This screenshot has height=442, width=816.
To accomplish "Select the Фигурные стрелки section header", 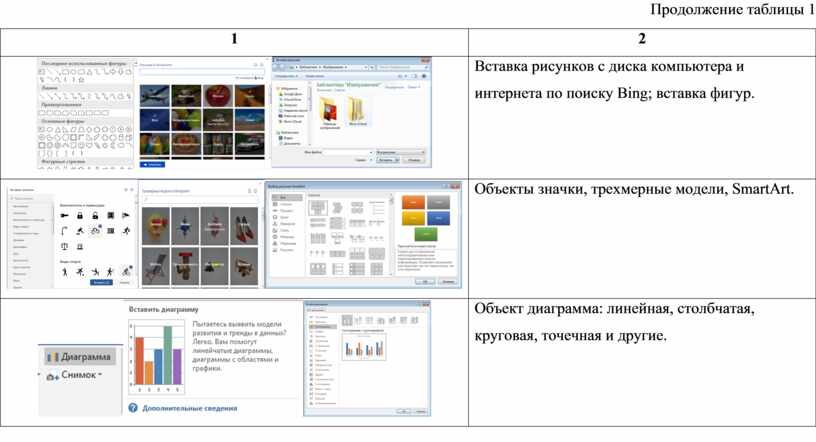I will click(86, 162).
